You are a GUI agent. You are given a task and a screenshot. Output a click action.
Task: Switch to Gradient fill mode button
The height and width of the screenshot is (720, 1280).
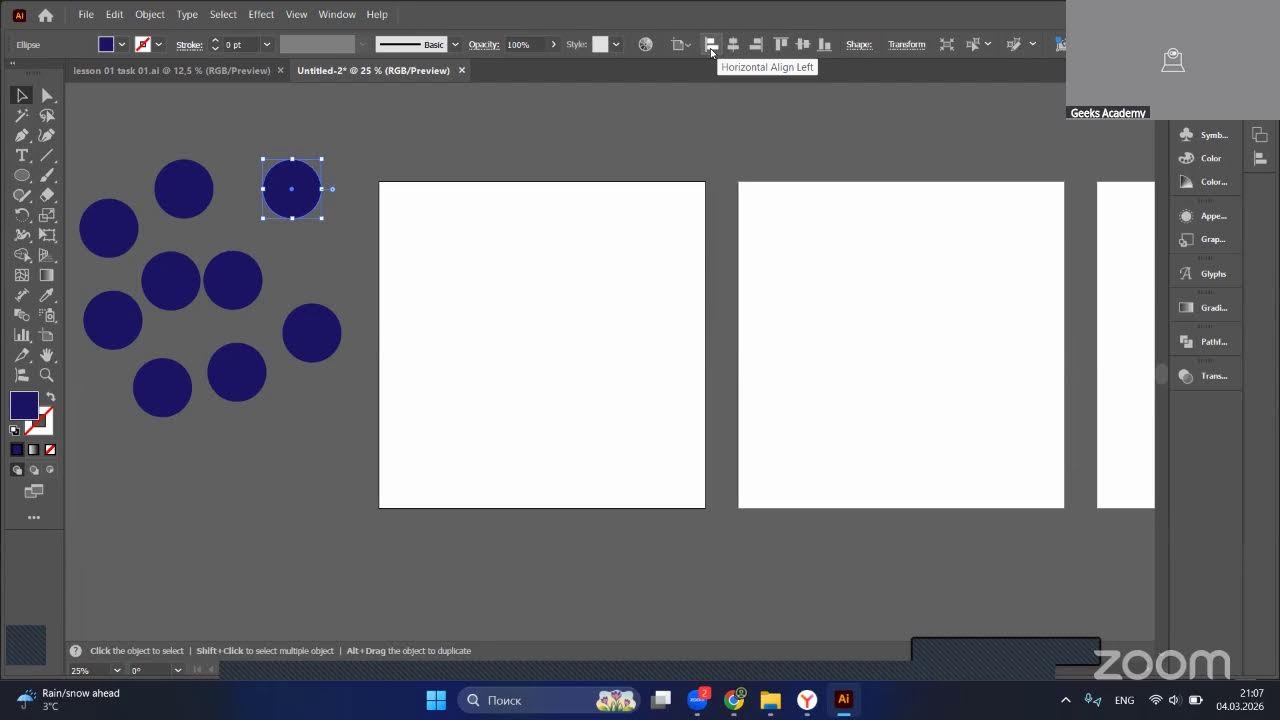coord(33,450)
